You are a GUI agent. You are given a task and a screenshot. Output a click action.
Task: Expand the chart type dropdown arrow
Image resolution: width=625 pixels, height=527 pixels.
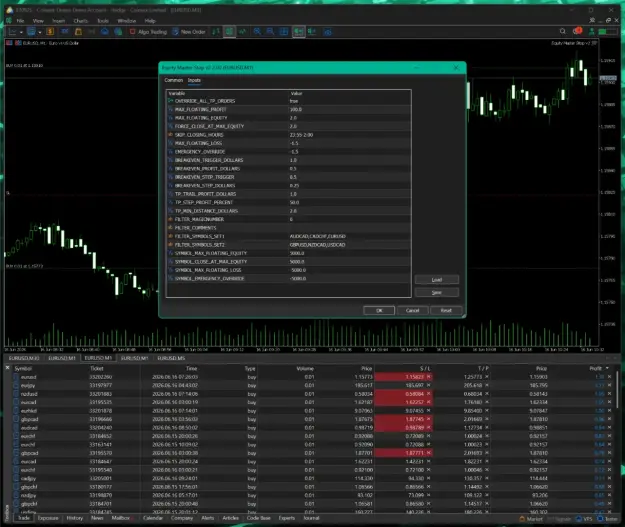pyautogui.click(x=21, y=32)
